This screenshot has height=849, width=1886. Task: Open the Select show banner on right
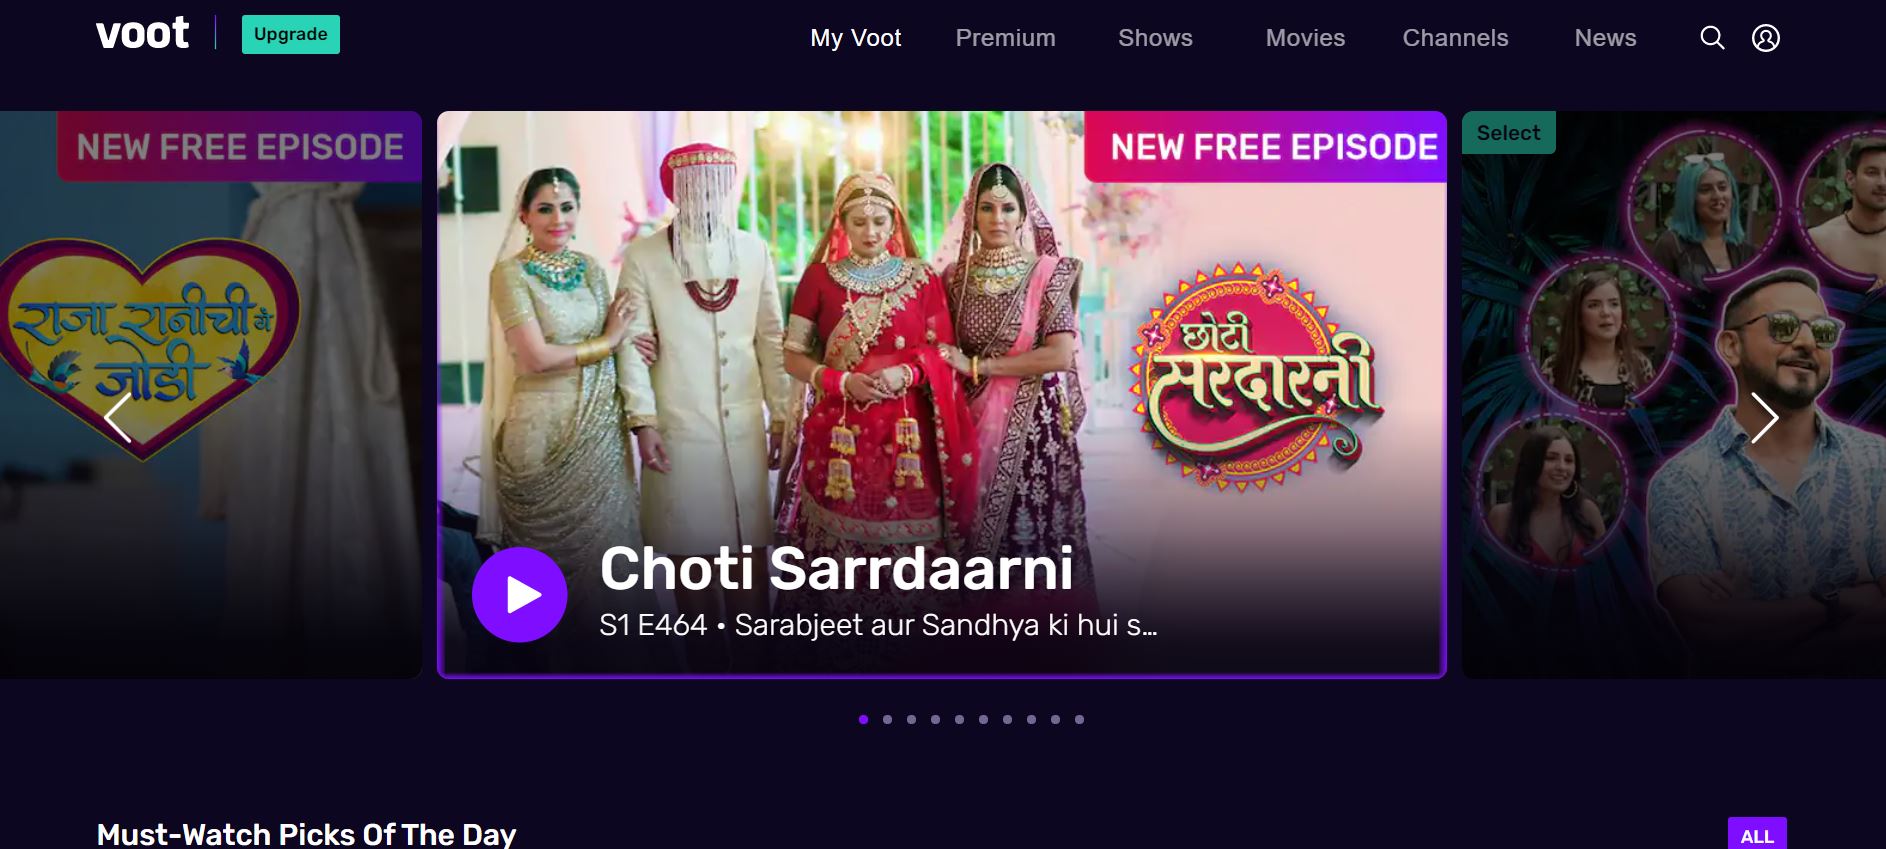[1674, 395]
